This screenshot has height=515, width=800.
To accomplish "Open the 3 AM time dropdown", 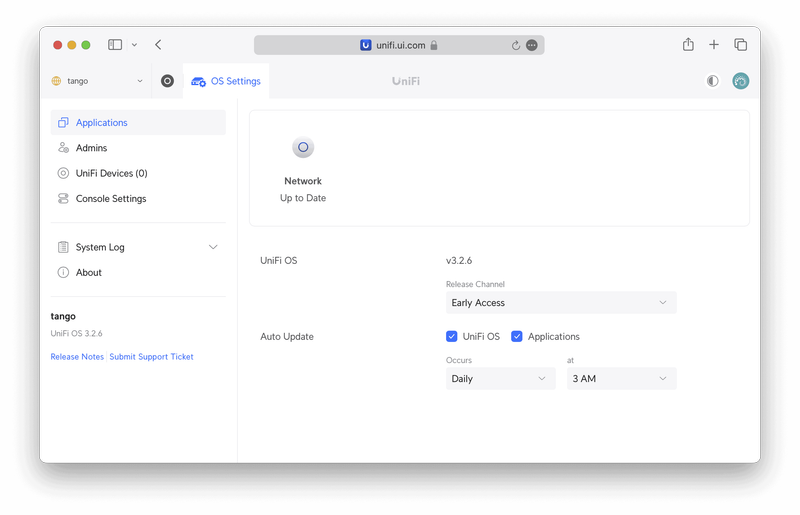I will (621, 379).
